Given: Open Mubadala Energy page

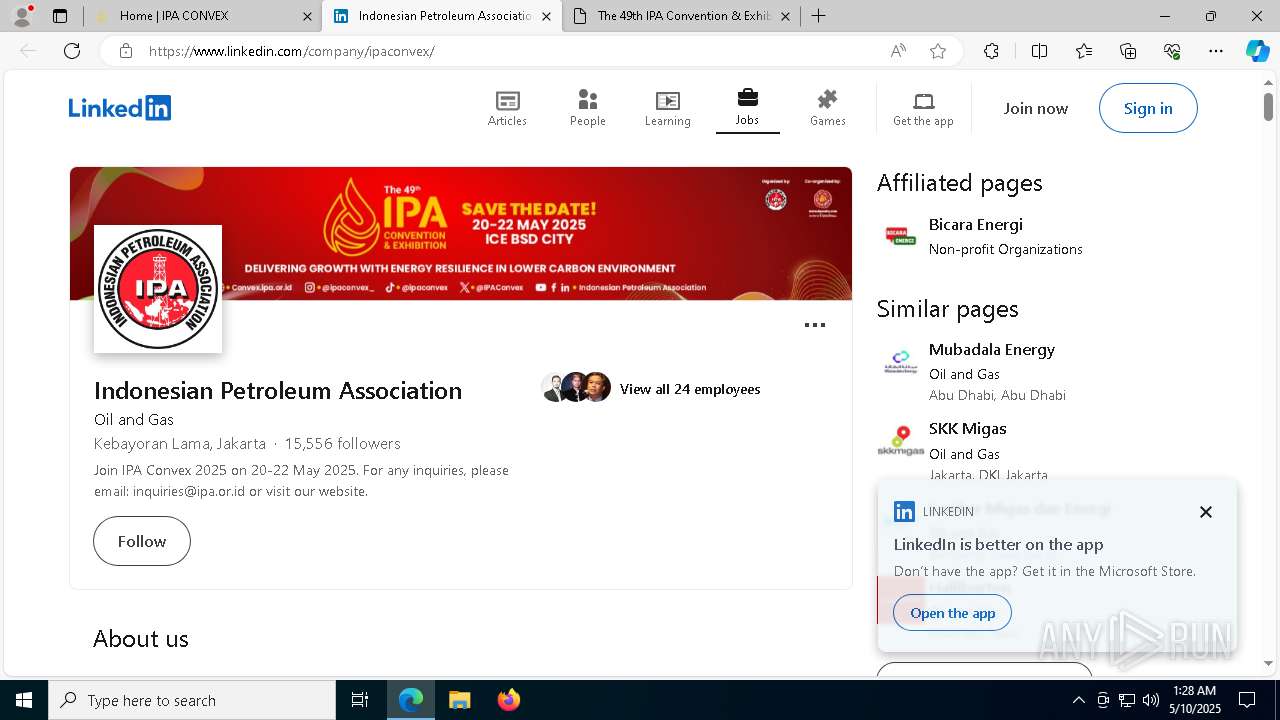Looking at the screenshot, I should pos(992,349).
